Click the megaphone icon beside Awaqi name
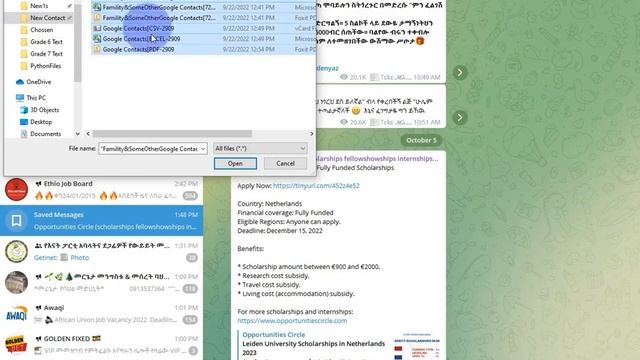 click(x=38, y=308)
